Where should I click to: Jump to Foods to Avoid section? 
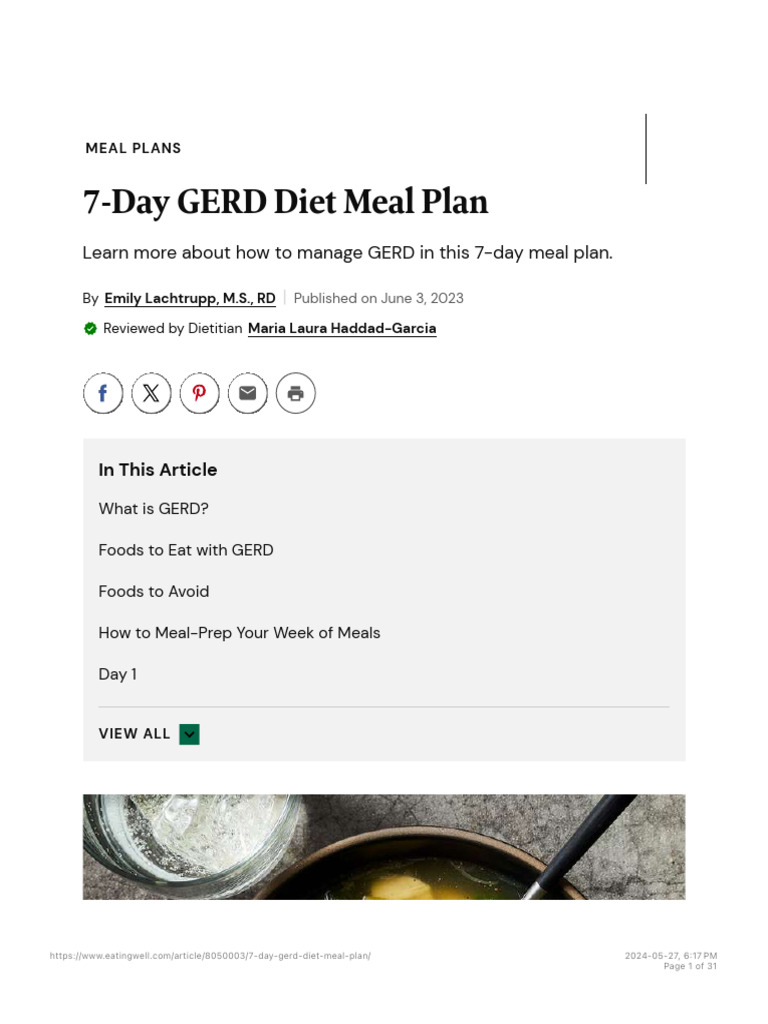154,591
